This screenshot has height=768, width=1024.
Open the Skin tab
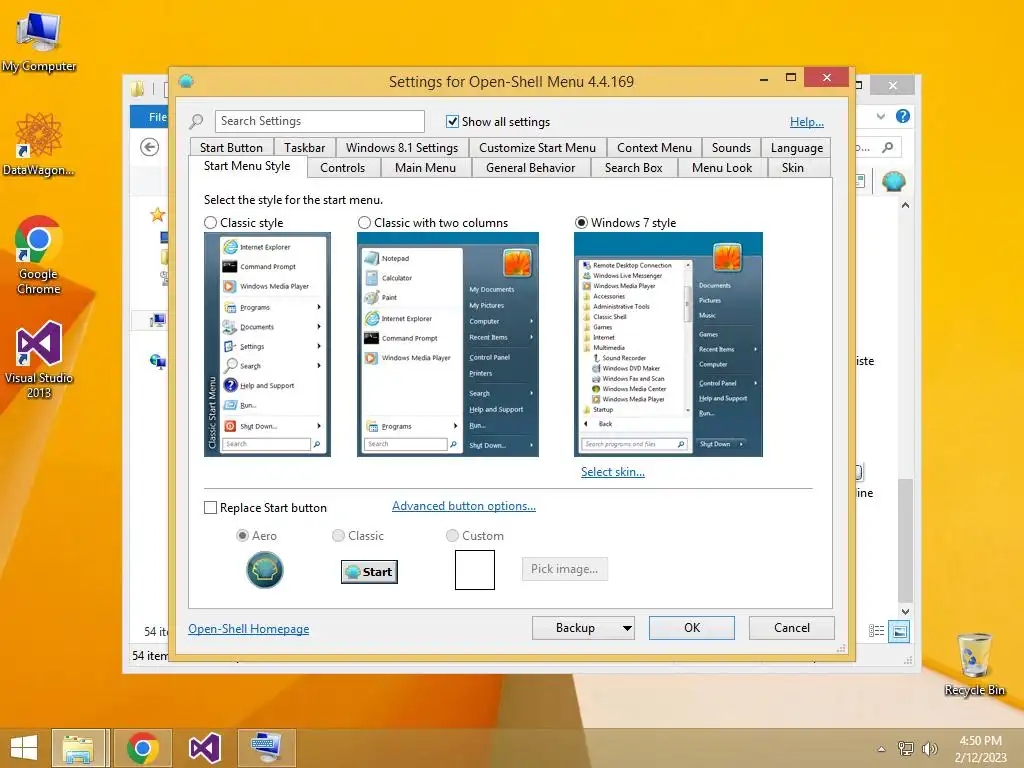pos(793,168)
